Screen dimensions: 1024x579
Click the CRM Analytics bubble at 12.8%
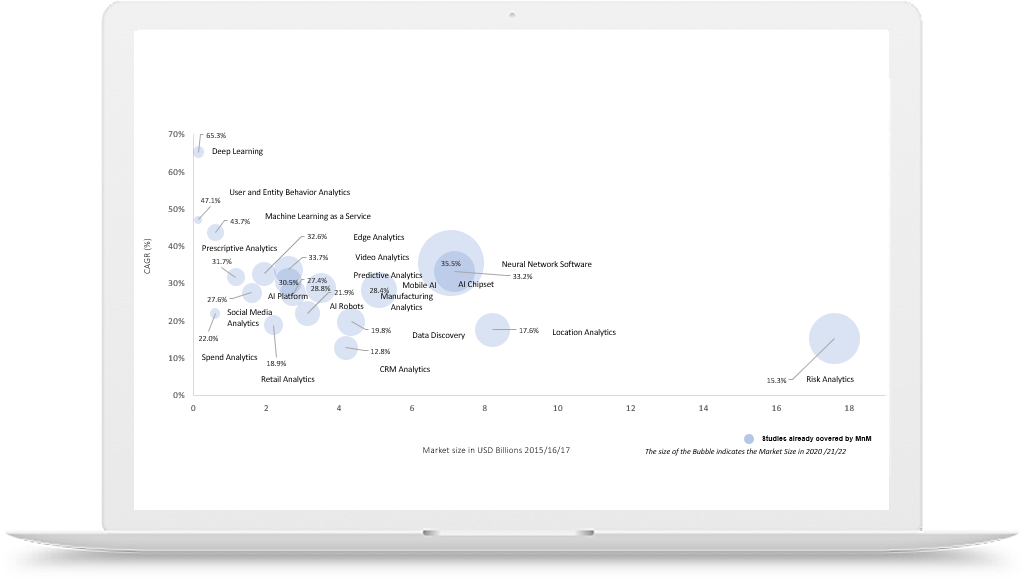point(346,348)
